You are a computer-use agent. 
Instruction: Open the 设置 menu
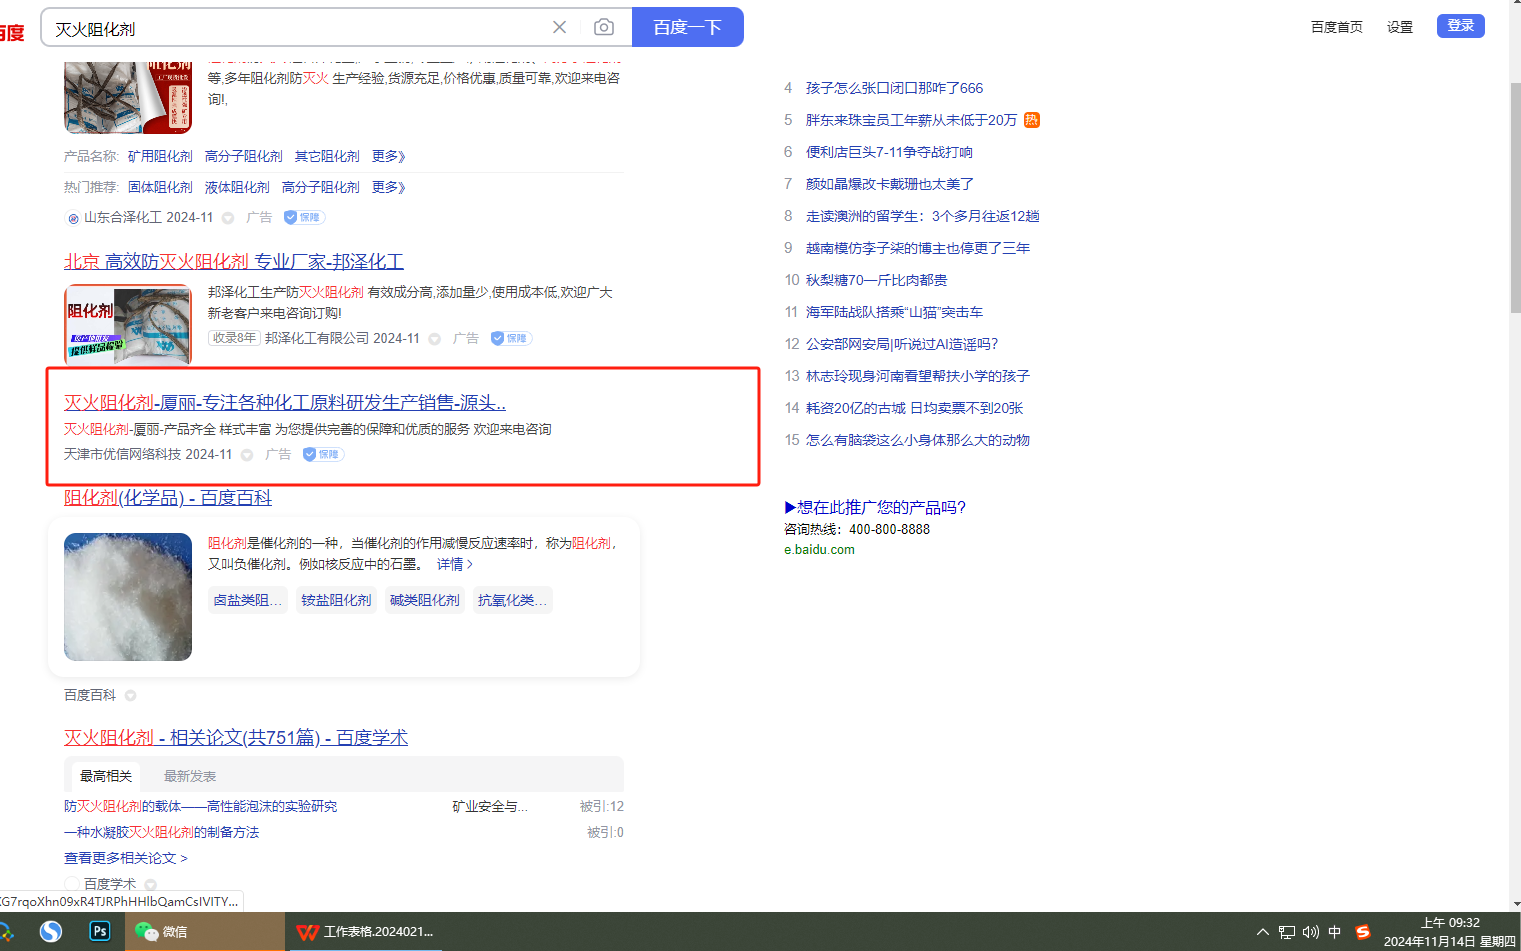click(1400, 27)
